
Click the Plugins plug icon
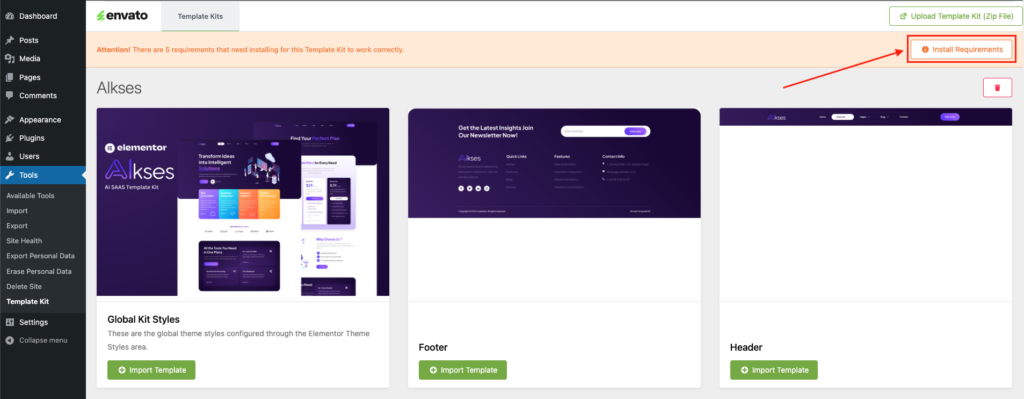pos(10,138)
